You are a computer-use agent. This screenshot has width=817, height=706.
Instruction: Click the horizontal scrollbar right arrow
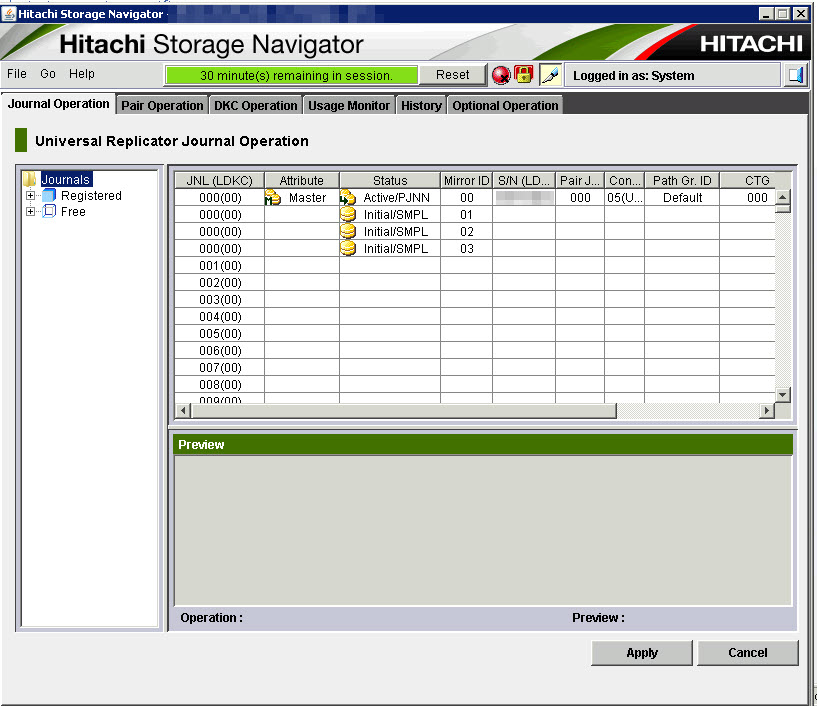click(x=766, y=411)
